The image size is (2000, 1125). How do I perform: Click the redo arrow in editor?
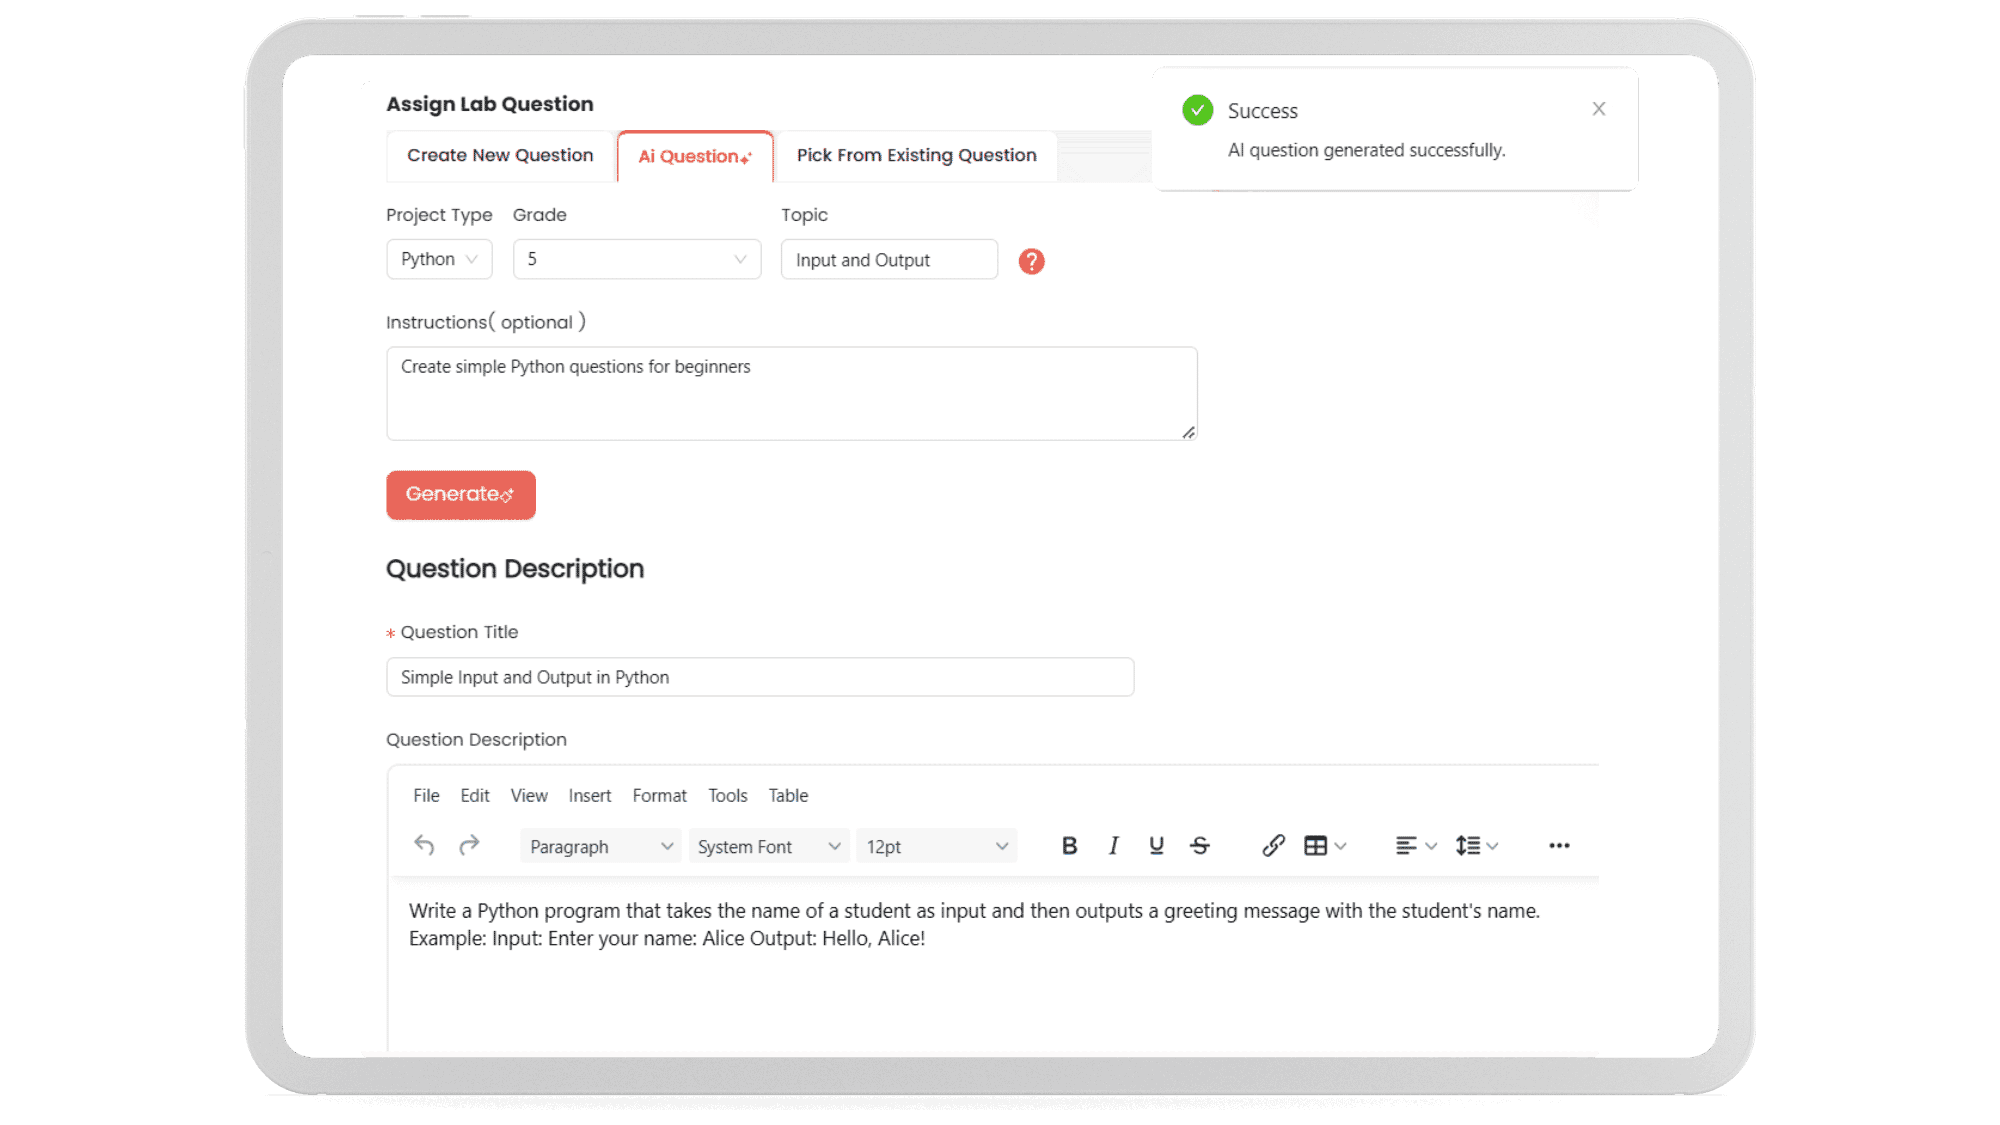(x=469, y=846)
